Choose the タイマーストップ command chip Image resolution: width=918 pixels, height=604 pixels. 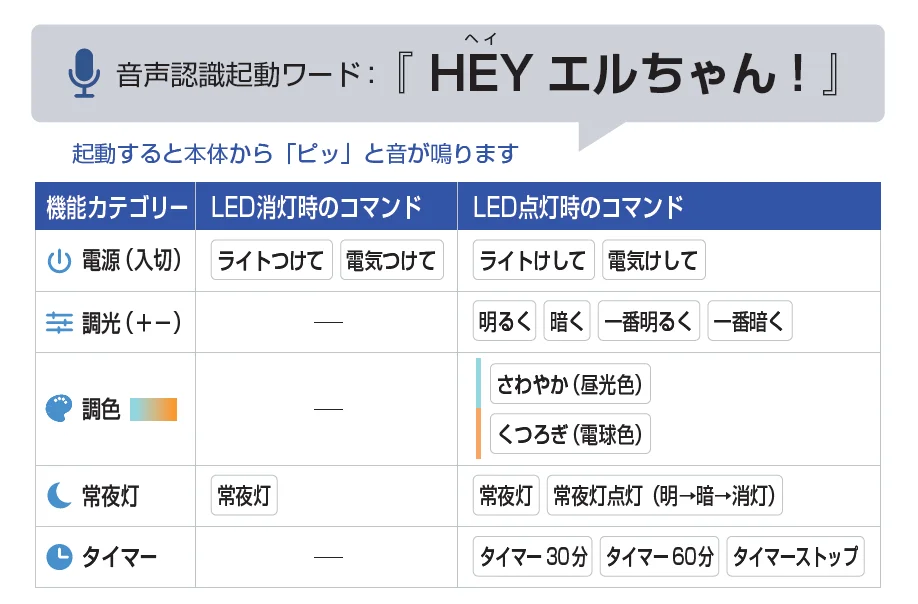[795, 556]
